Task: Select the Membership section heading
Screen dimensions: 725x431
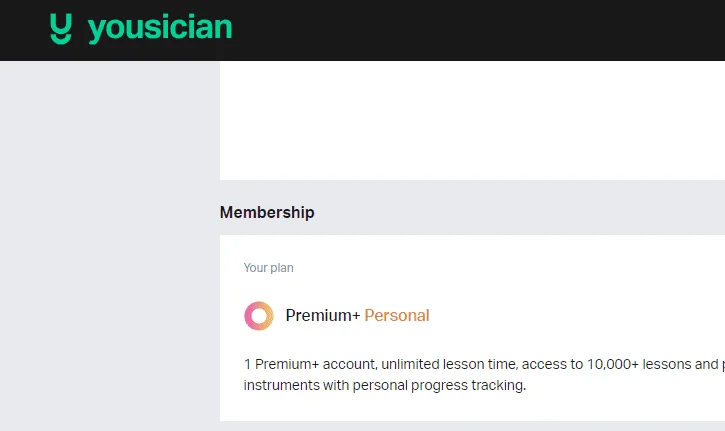Action: click(x=267, y=212)
